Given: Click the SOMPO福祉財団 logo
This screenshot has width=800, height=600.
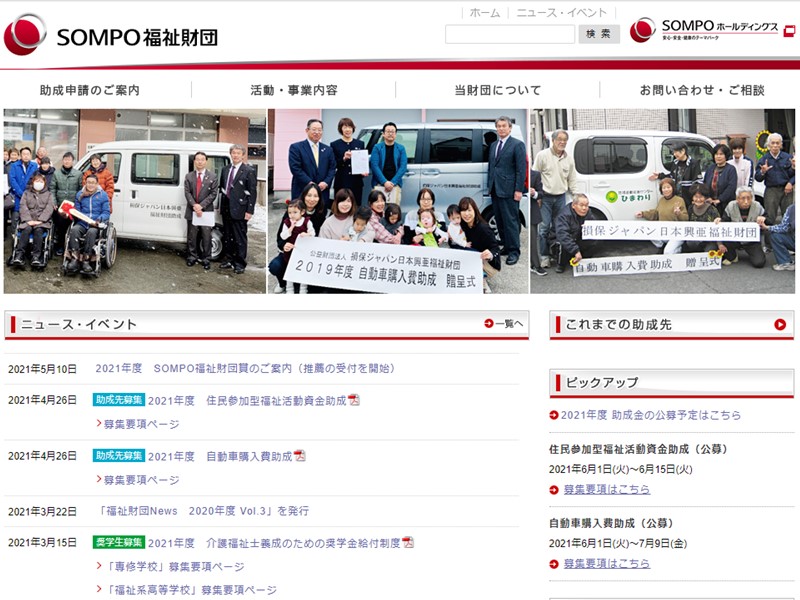Looking at the screenshot, I should (111, 36).
